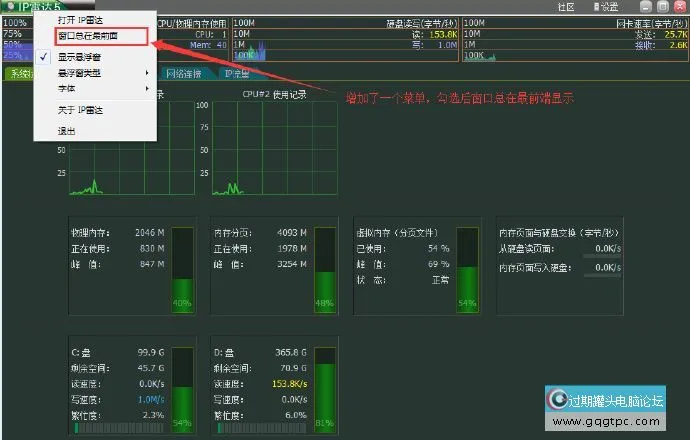
Task: Click the C: drive 54% usage bar
Action: coord(182,388)
